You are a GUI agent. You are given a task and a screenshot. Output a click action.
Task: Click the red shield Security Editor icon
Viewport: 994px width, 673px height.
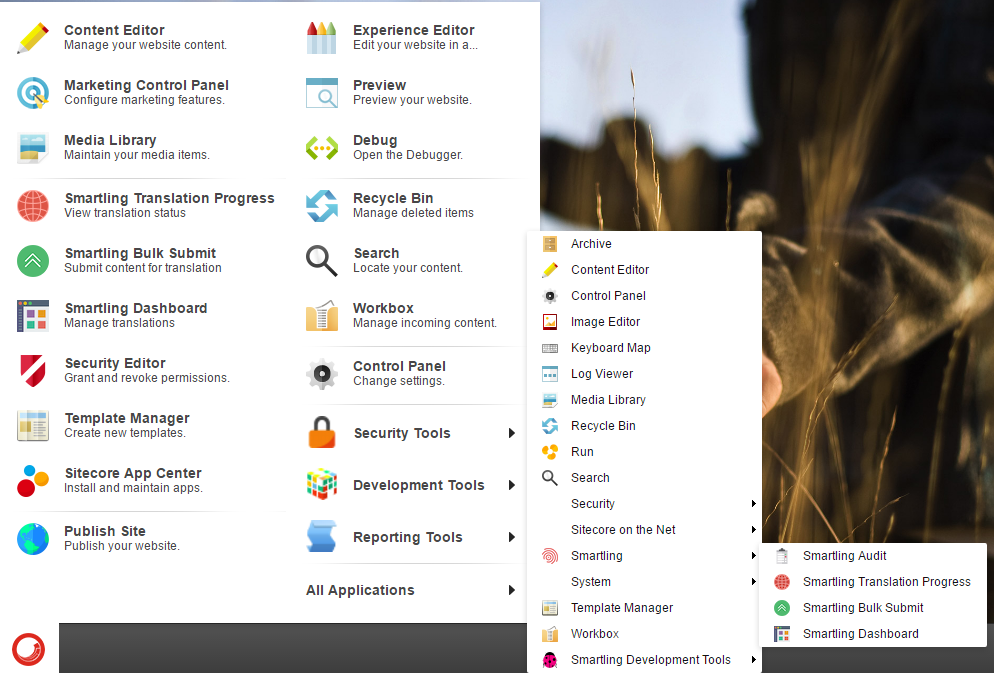pyautogui.click(x=33, y=371)
